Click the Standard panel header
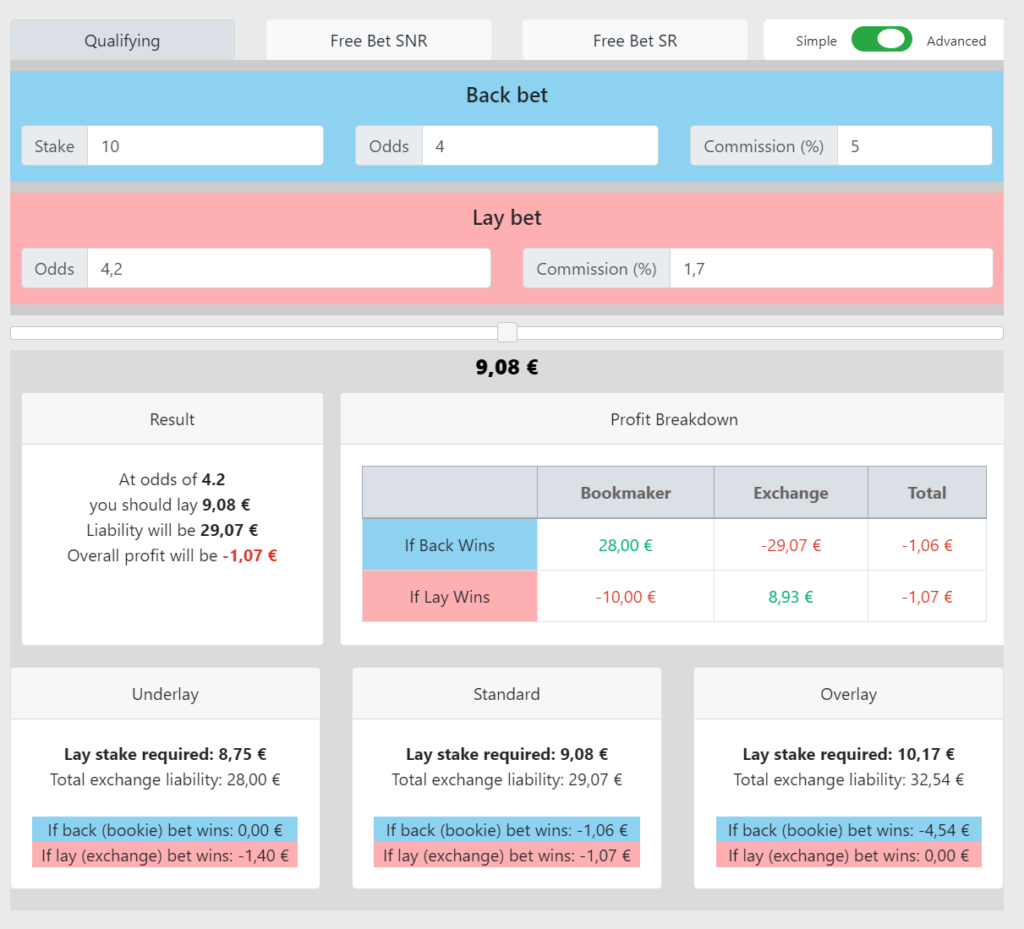 click(506, 693)
